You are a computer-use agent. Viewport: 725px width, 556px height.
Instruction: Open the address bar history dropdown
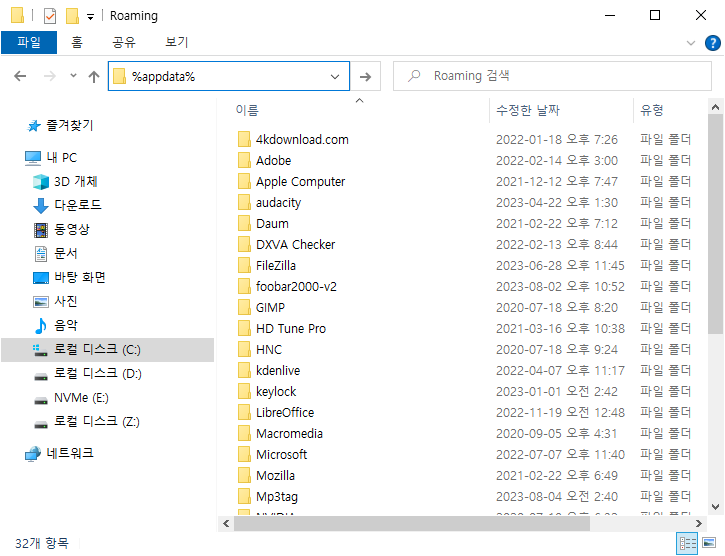335,76
